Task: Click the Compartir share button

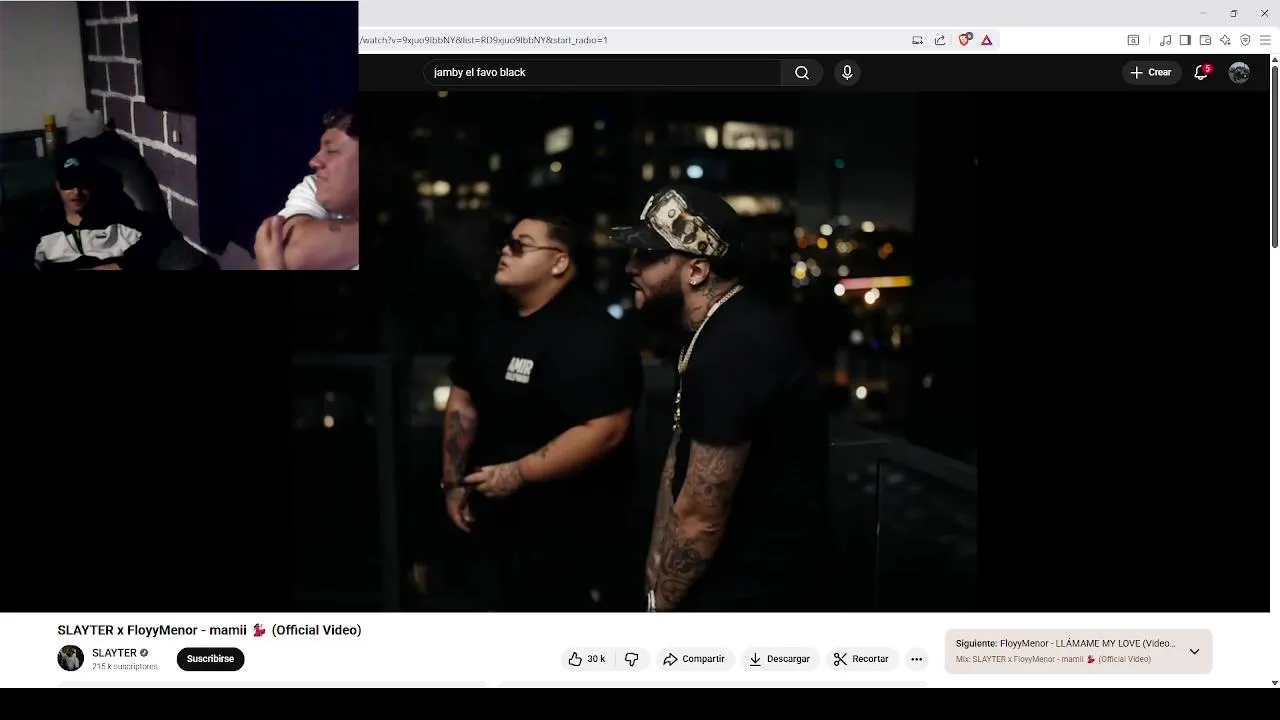Action: click(x=693, y=659)
